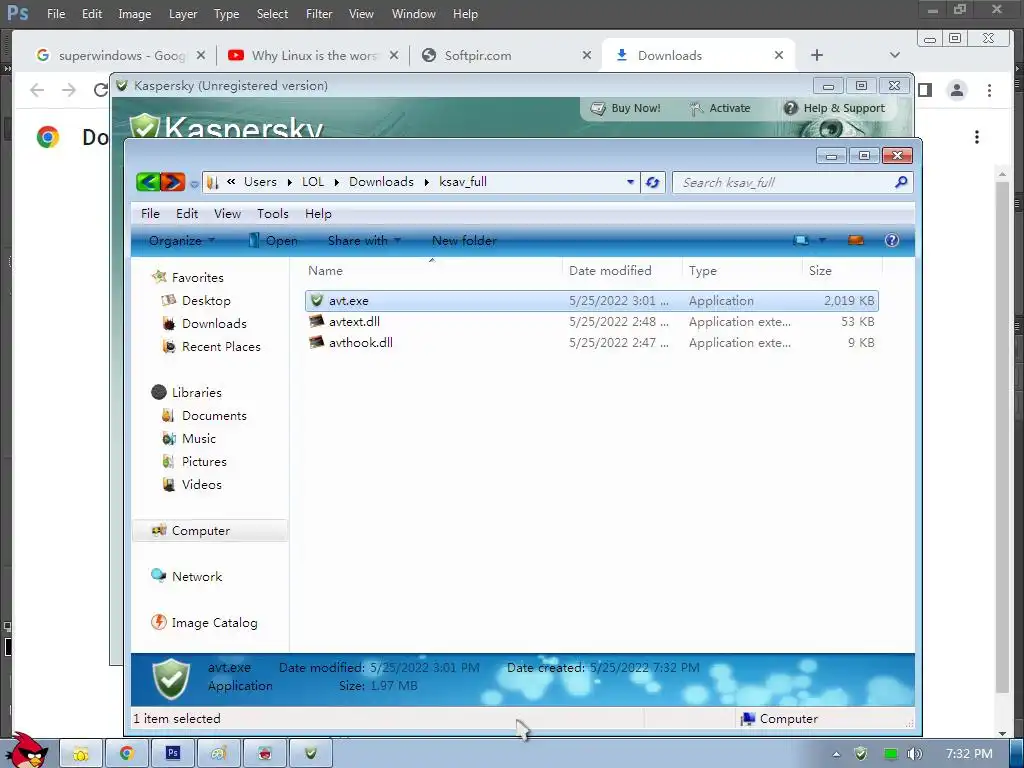The width and height of the screenshot is (1024, 768).
Task: Open Photoshop from the taskbar
Action: coord(173,753)
